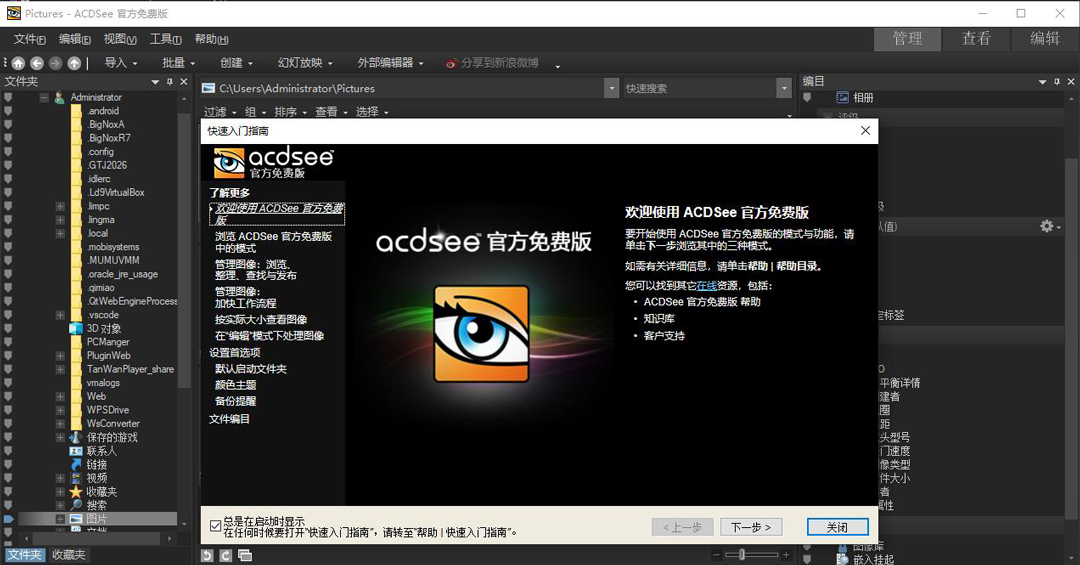Switch to the 收藏夹 bottom tab

point(69,555)
